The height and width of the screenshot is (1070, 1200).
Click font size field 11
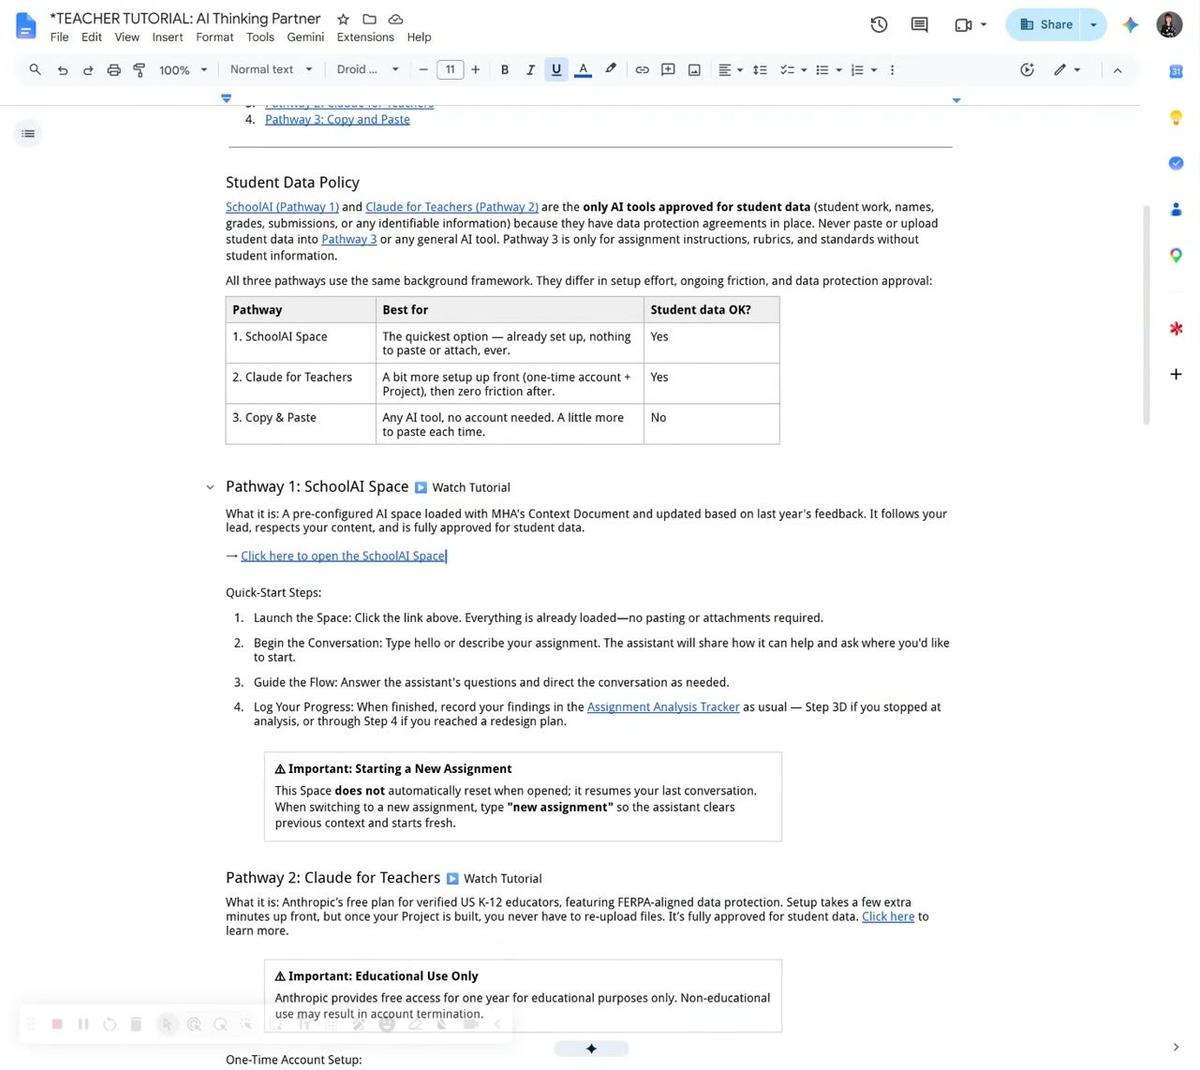coord(450,70)
